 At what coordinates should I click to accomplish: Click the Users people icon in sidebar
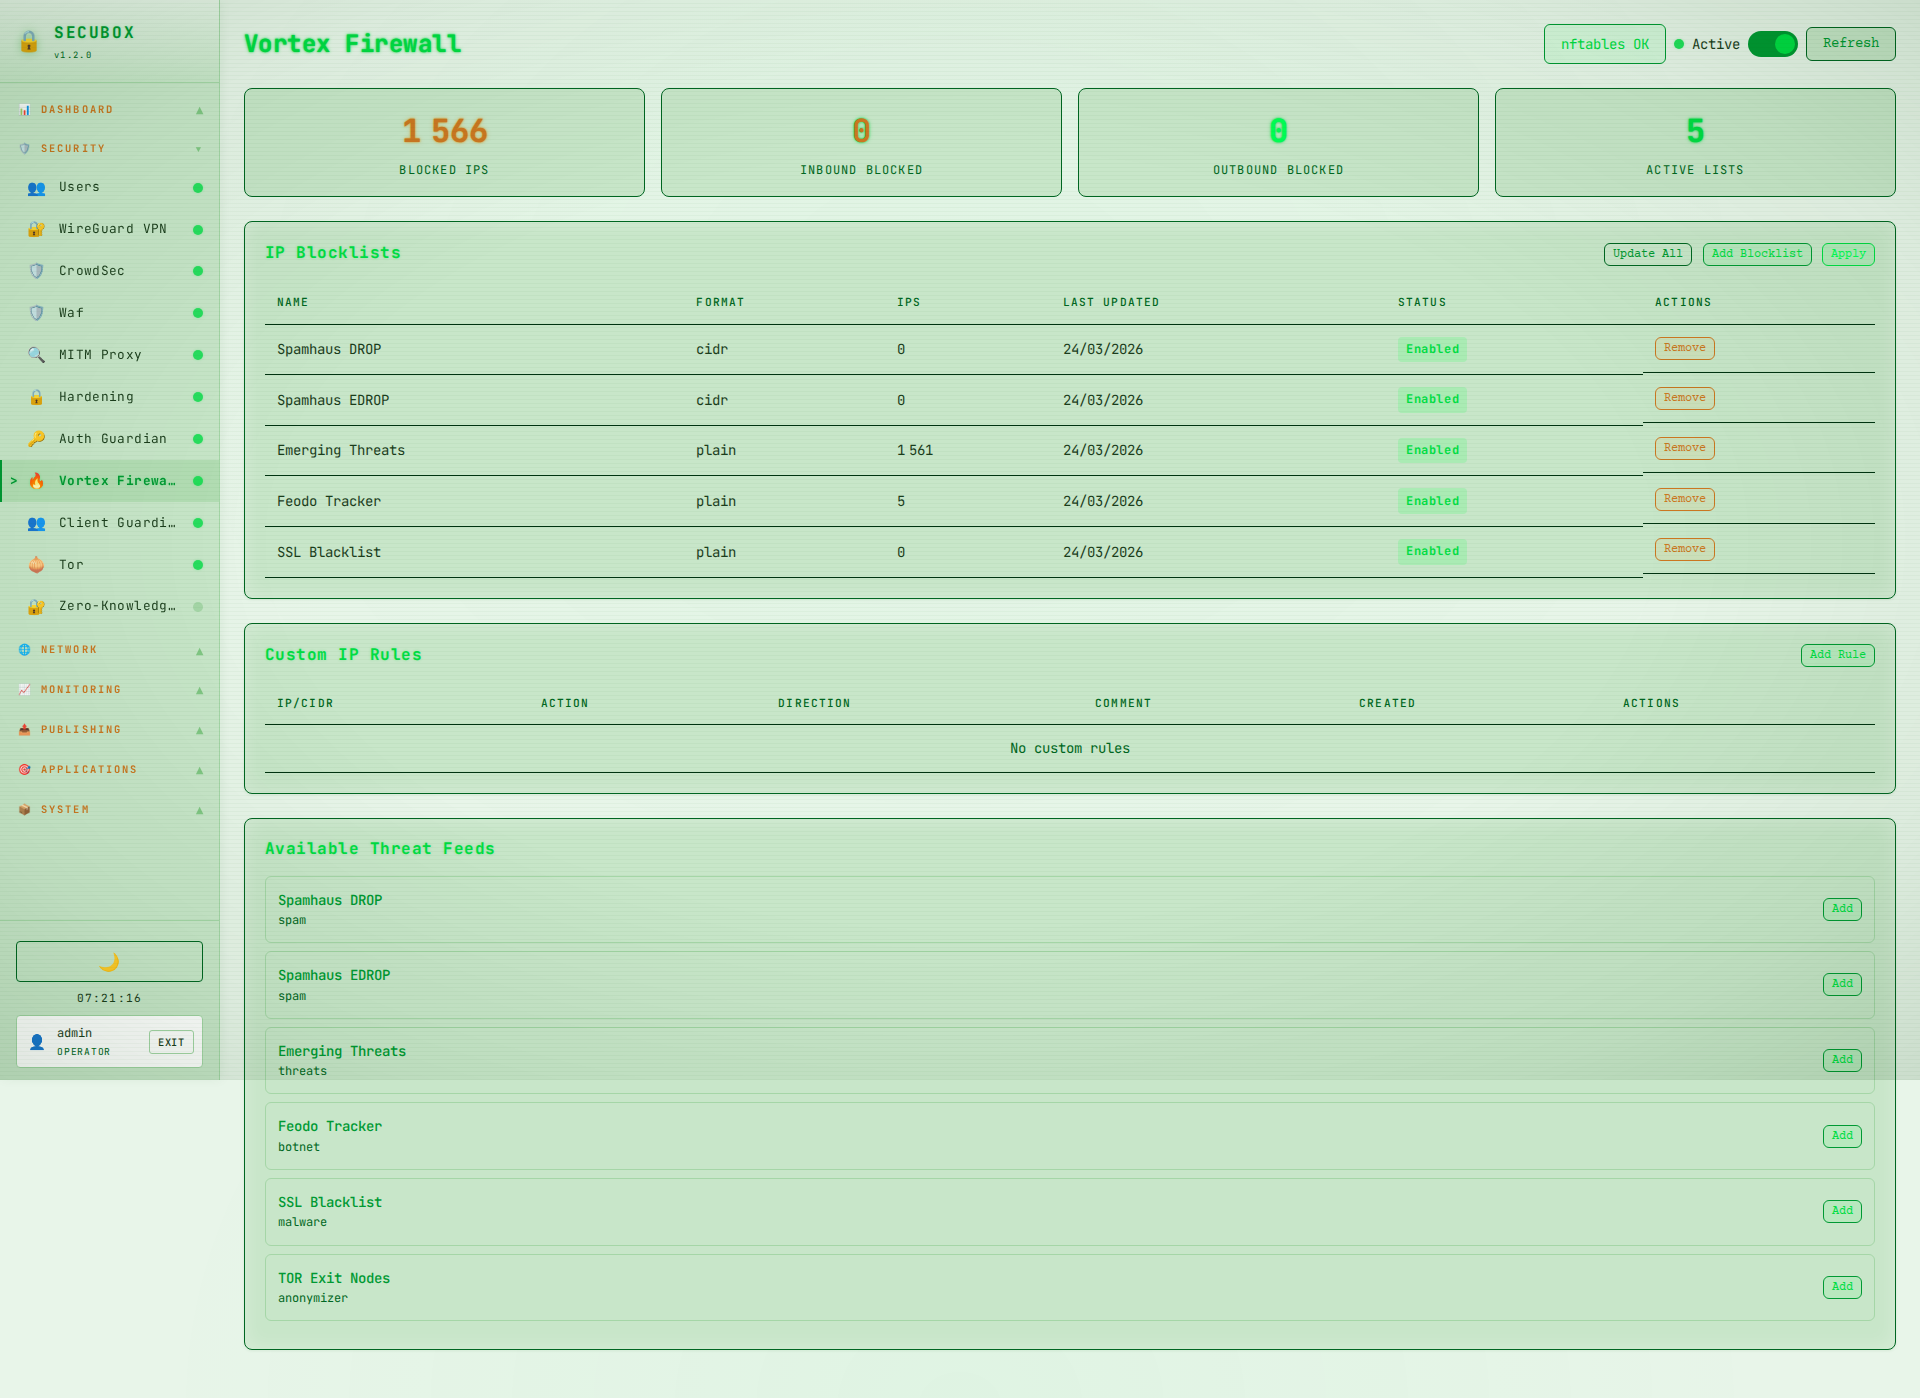[37, 188]
